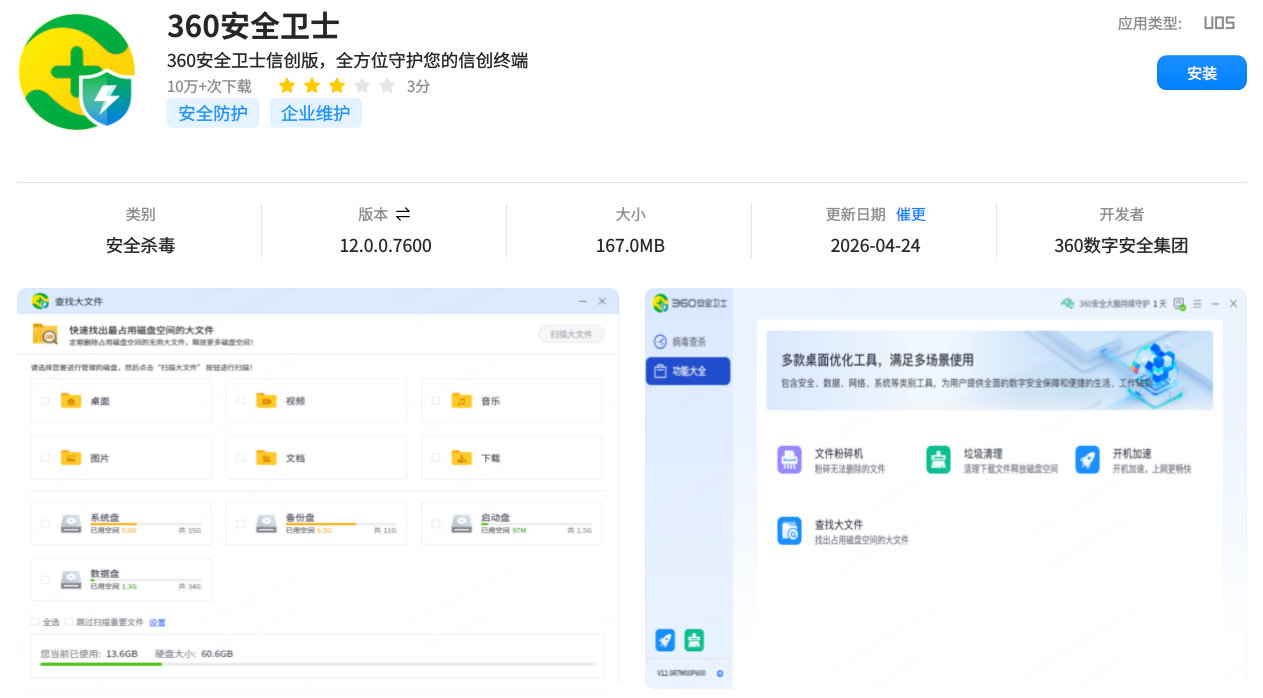This screenshot has width=1263, height=698.
Task: Click the 系统盘 used-space bar
Action: point(146,524)
